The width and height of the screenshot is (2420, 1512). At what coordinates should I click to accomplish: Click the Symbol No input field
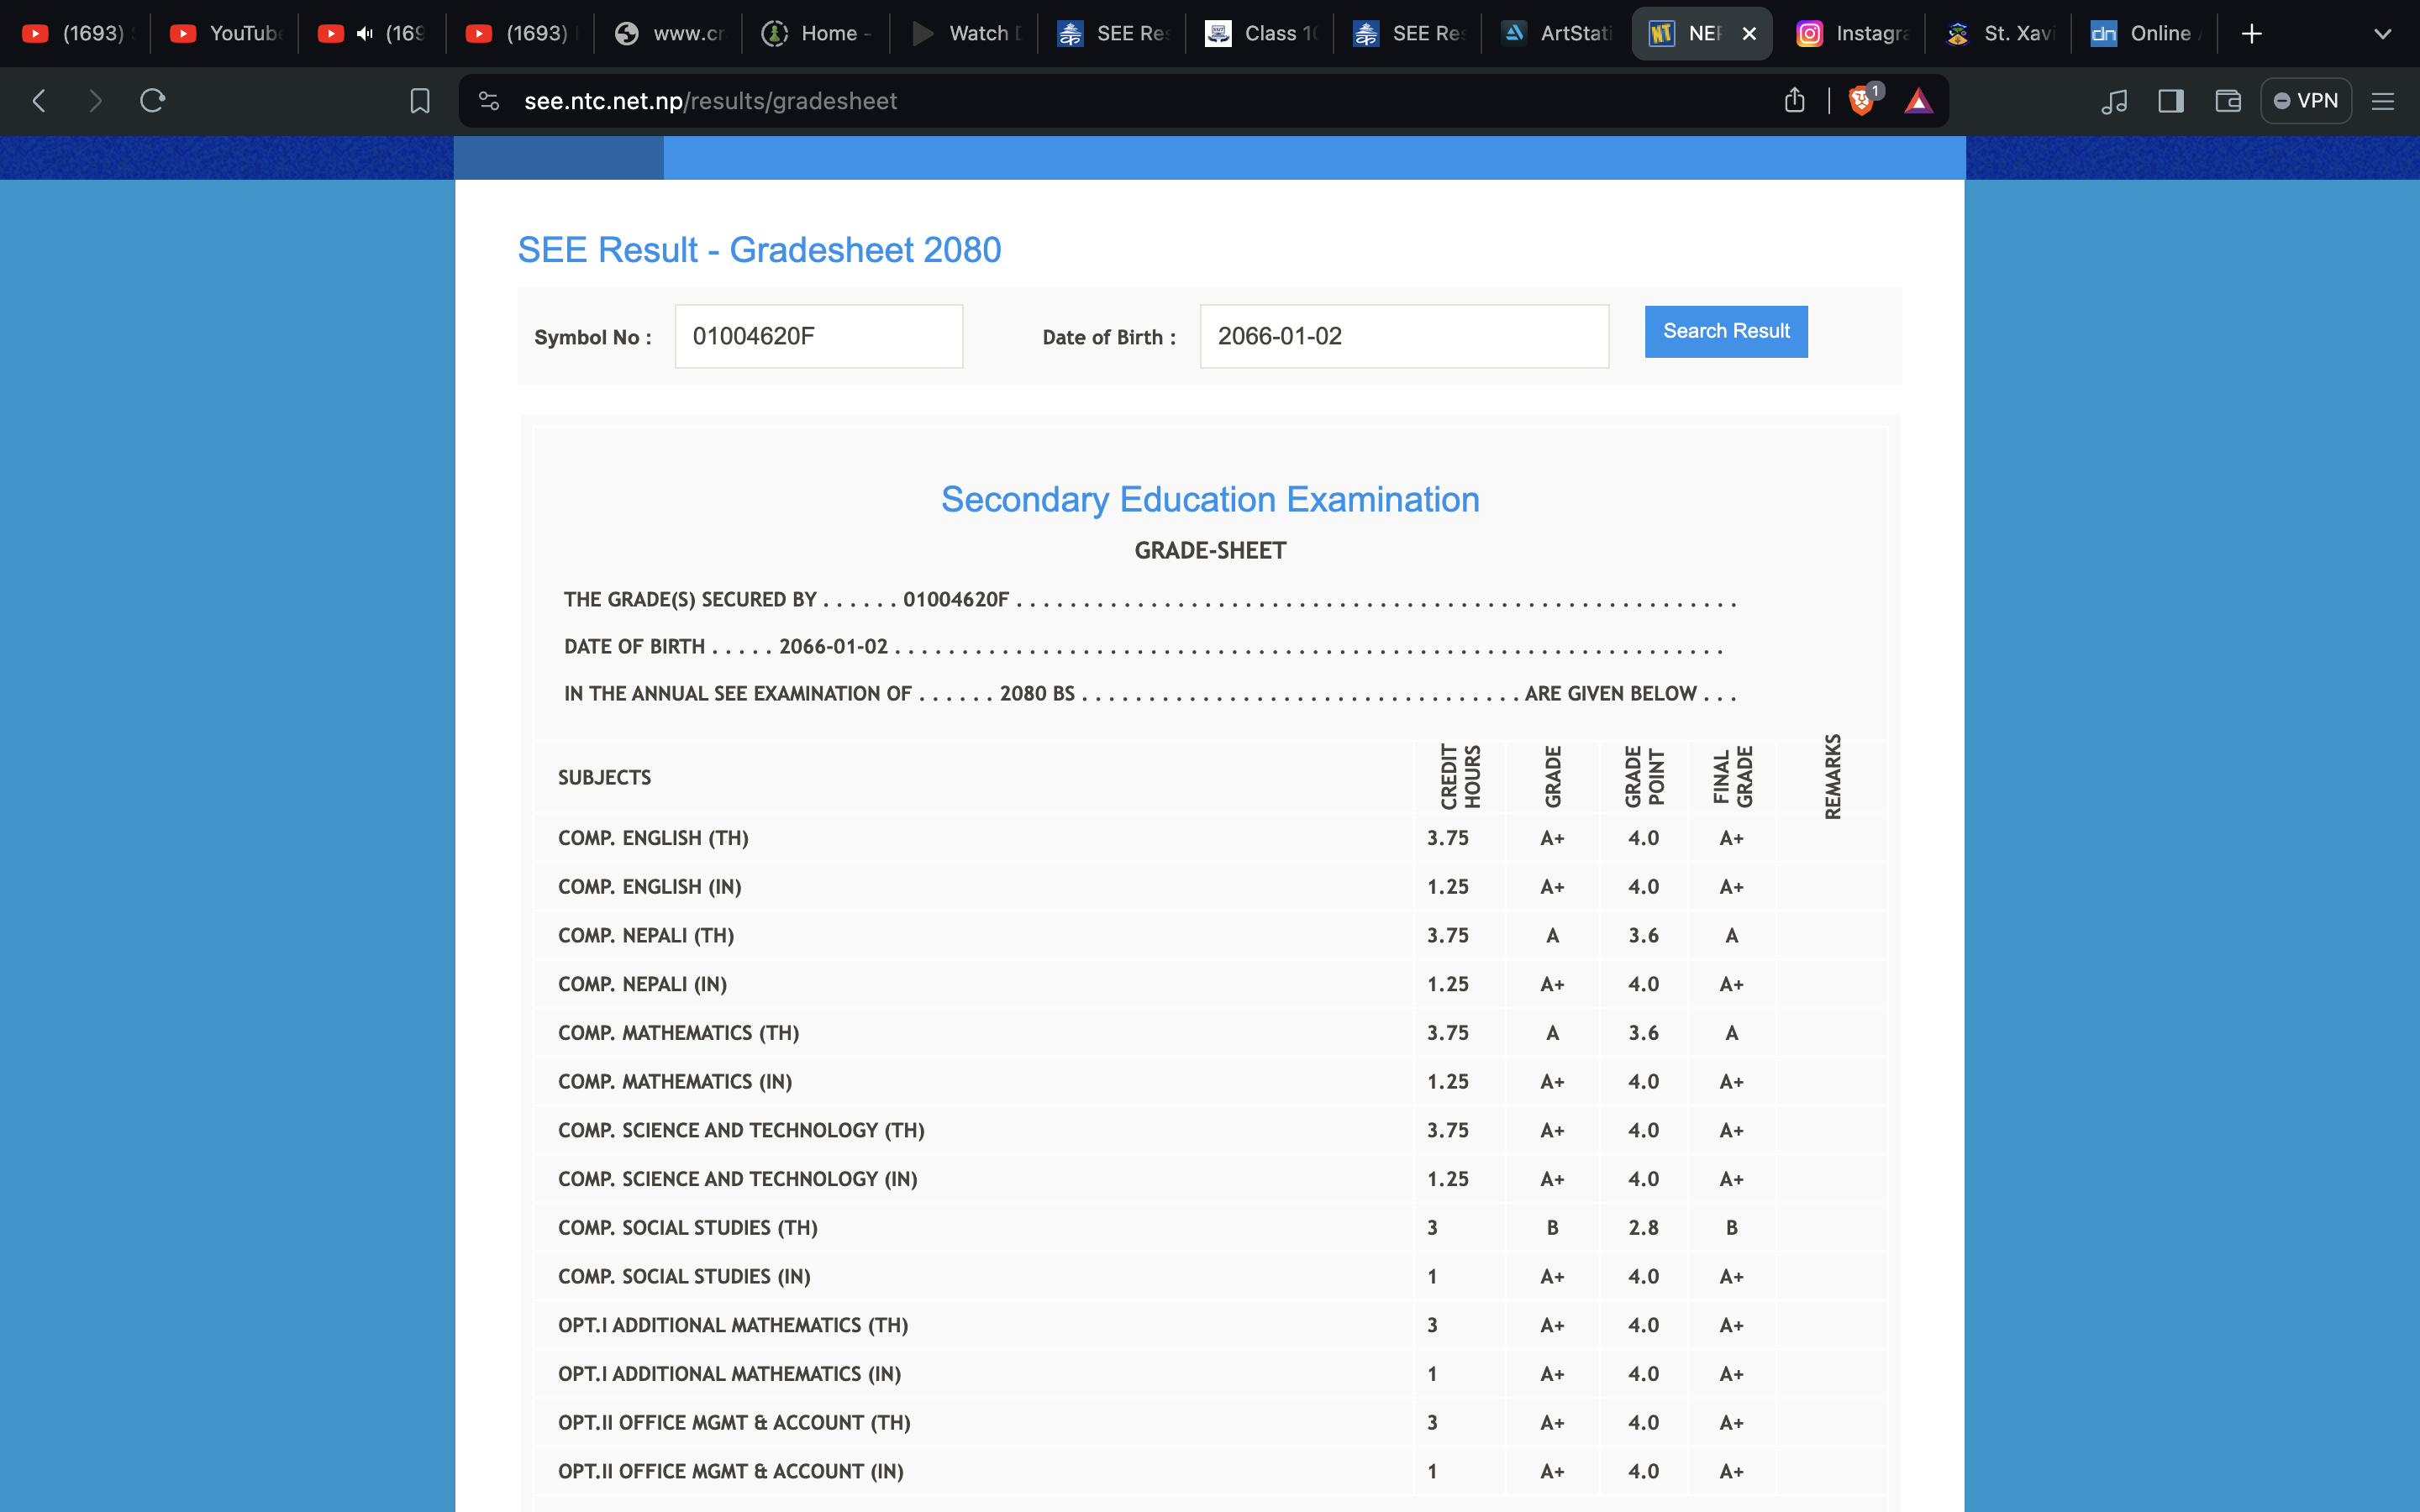tap(818, 336)
